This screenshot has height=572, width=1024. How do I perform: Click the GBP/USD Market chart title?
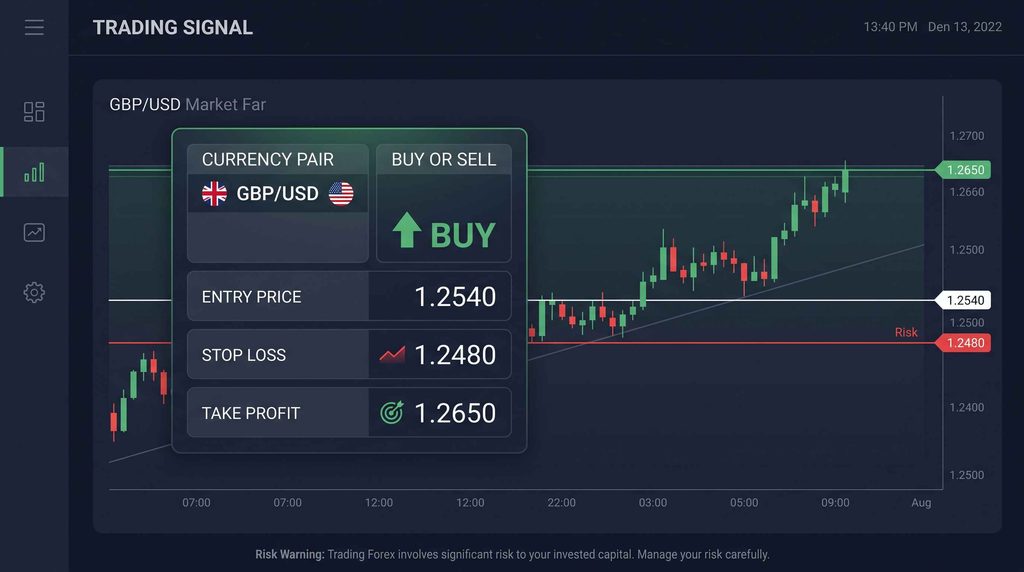click(187, 104)
